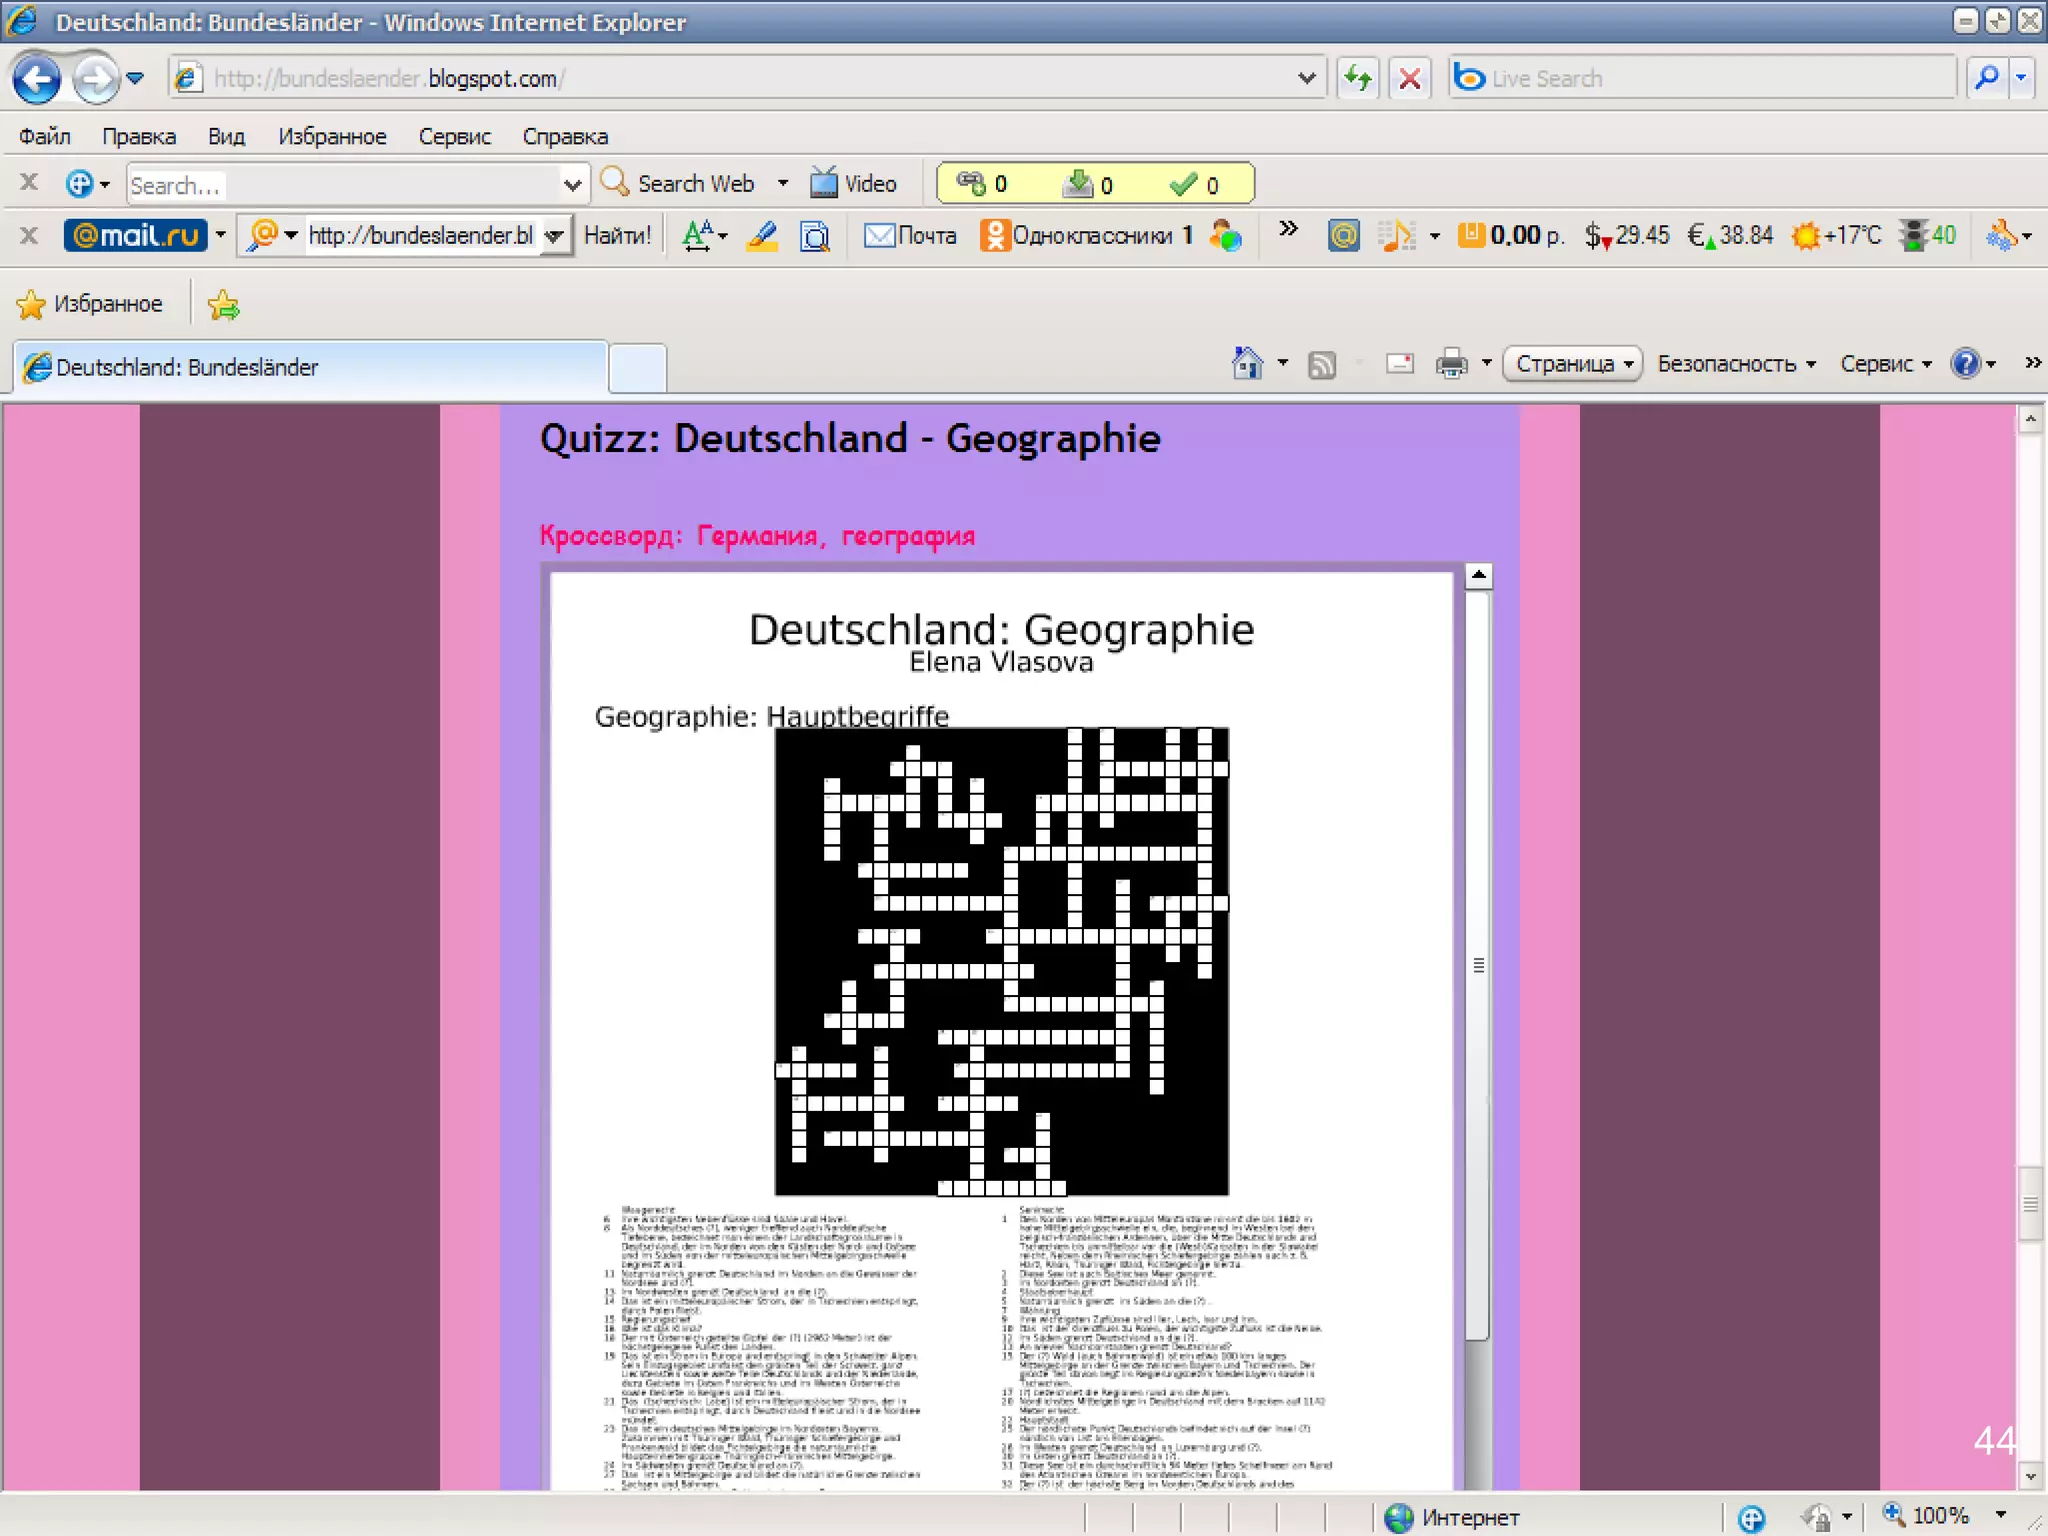Click the Add to favorites star icon
Image resolution: width=2048 pixels, height=1536 pixels.
click(x=223, y=305)
